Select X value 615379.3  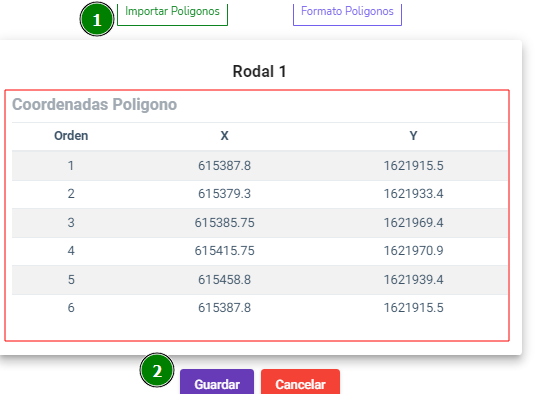coord(224,194)
